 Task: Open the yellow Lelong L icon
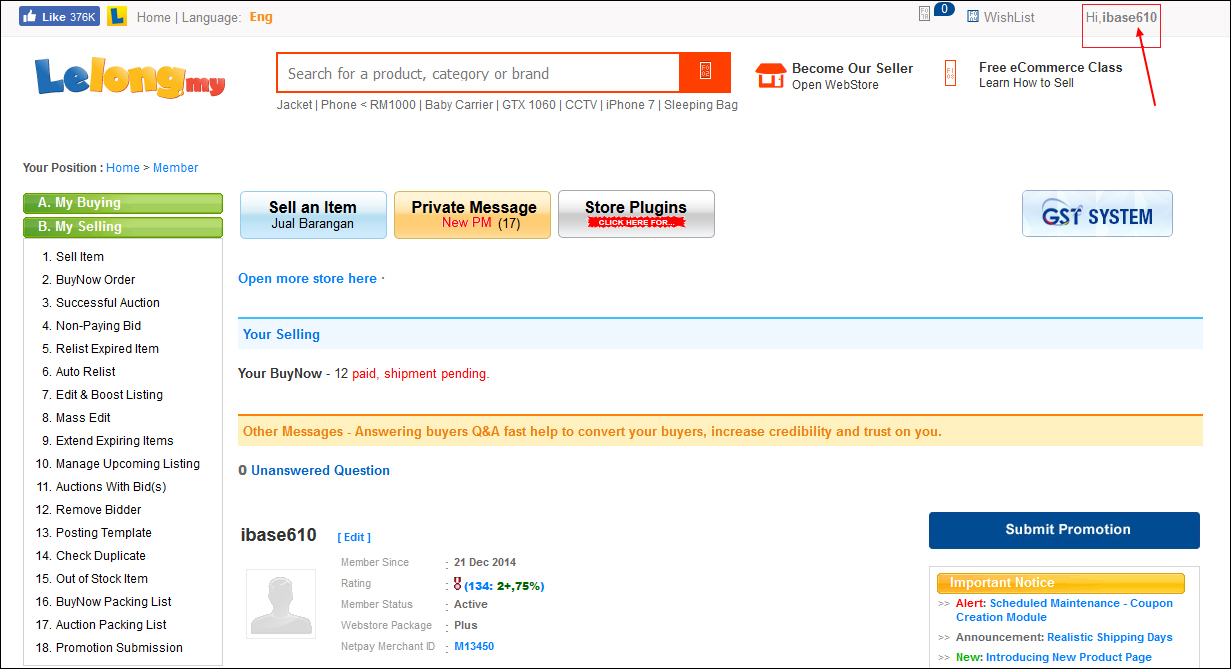[117, 17]
